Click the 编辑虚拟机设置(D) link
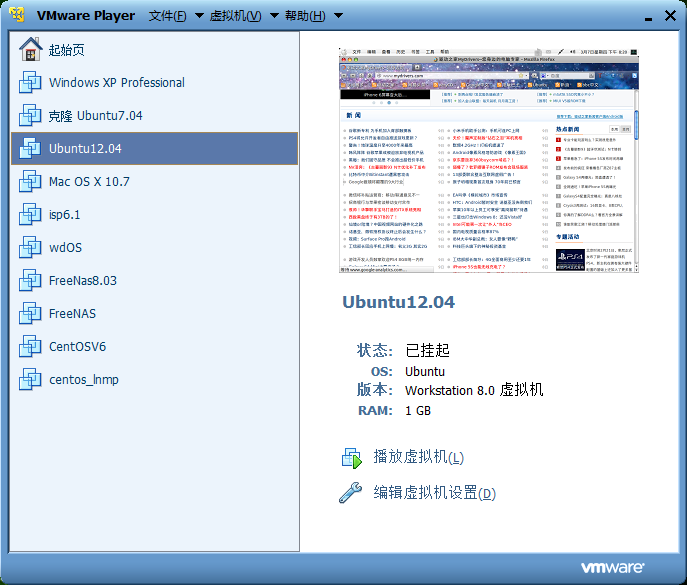Image resolution: width=687 pixels, height=585 pixels. click(x=435, y=493)
